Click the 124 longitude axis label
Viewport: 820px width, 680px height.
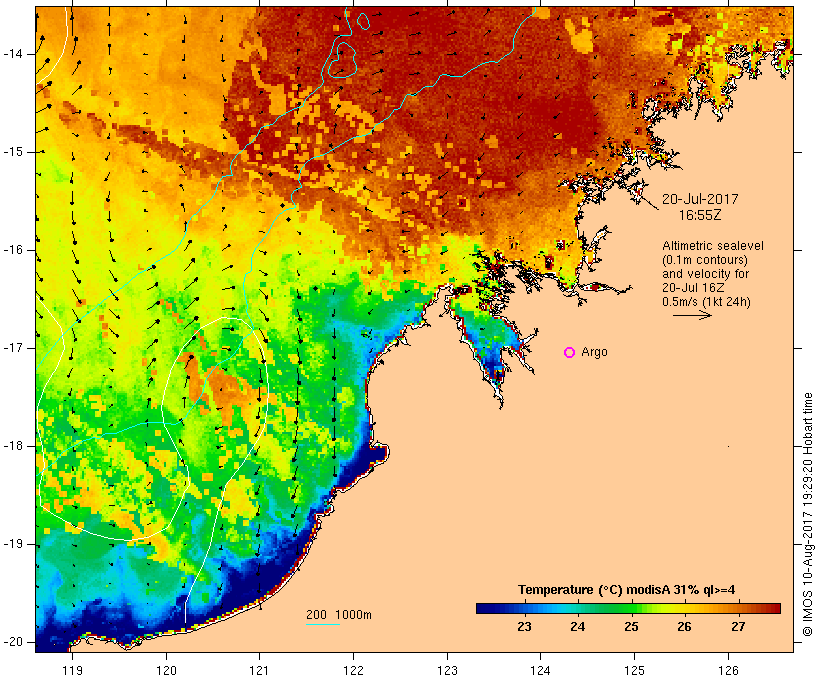click(x=540, y=670)
